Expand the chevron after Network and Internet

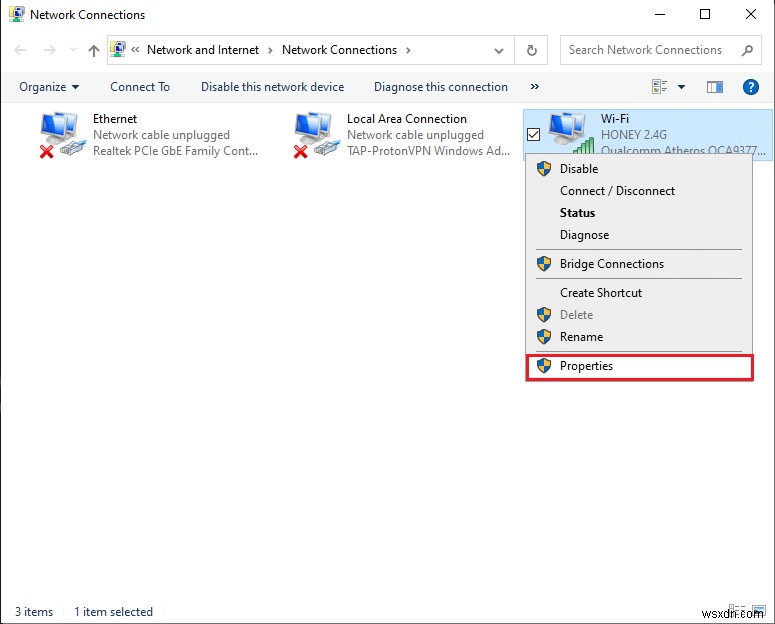tap(270, 50)
